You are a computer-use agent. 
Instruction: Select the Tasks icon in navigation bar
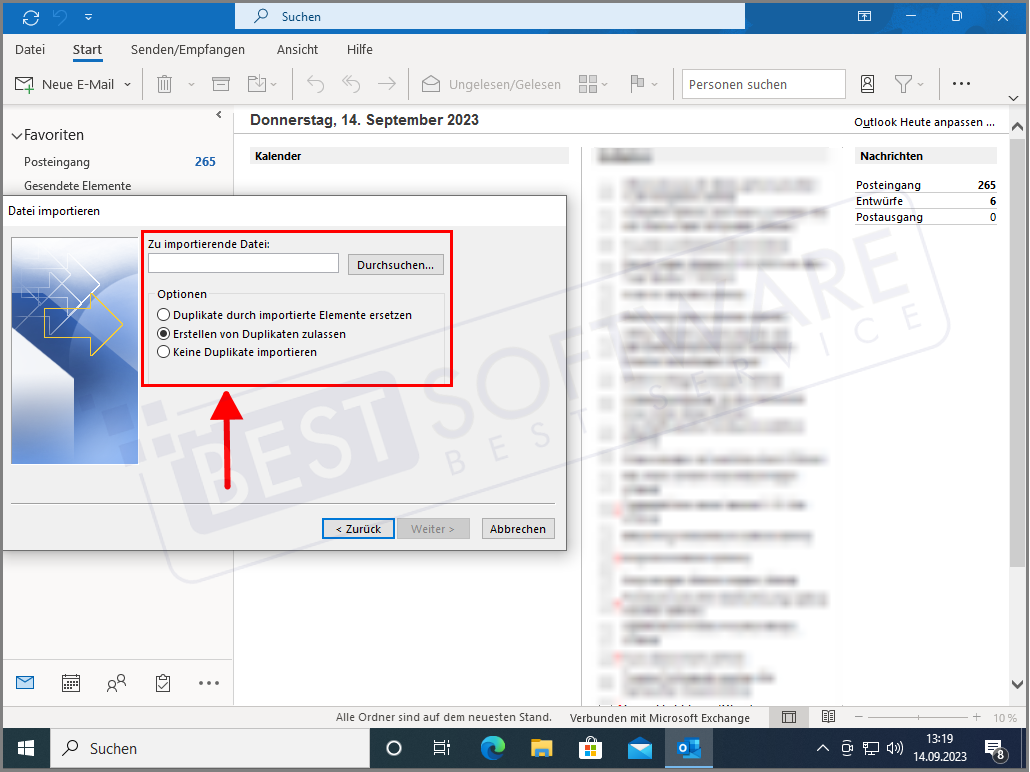(x=162, y=683)
